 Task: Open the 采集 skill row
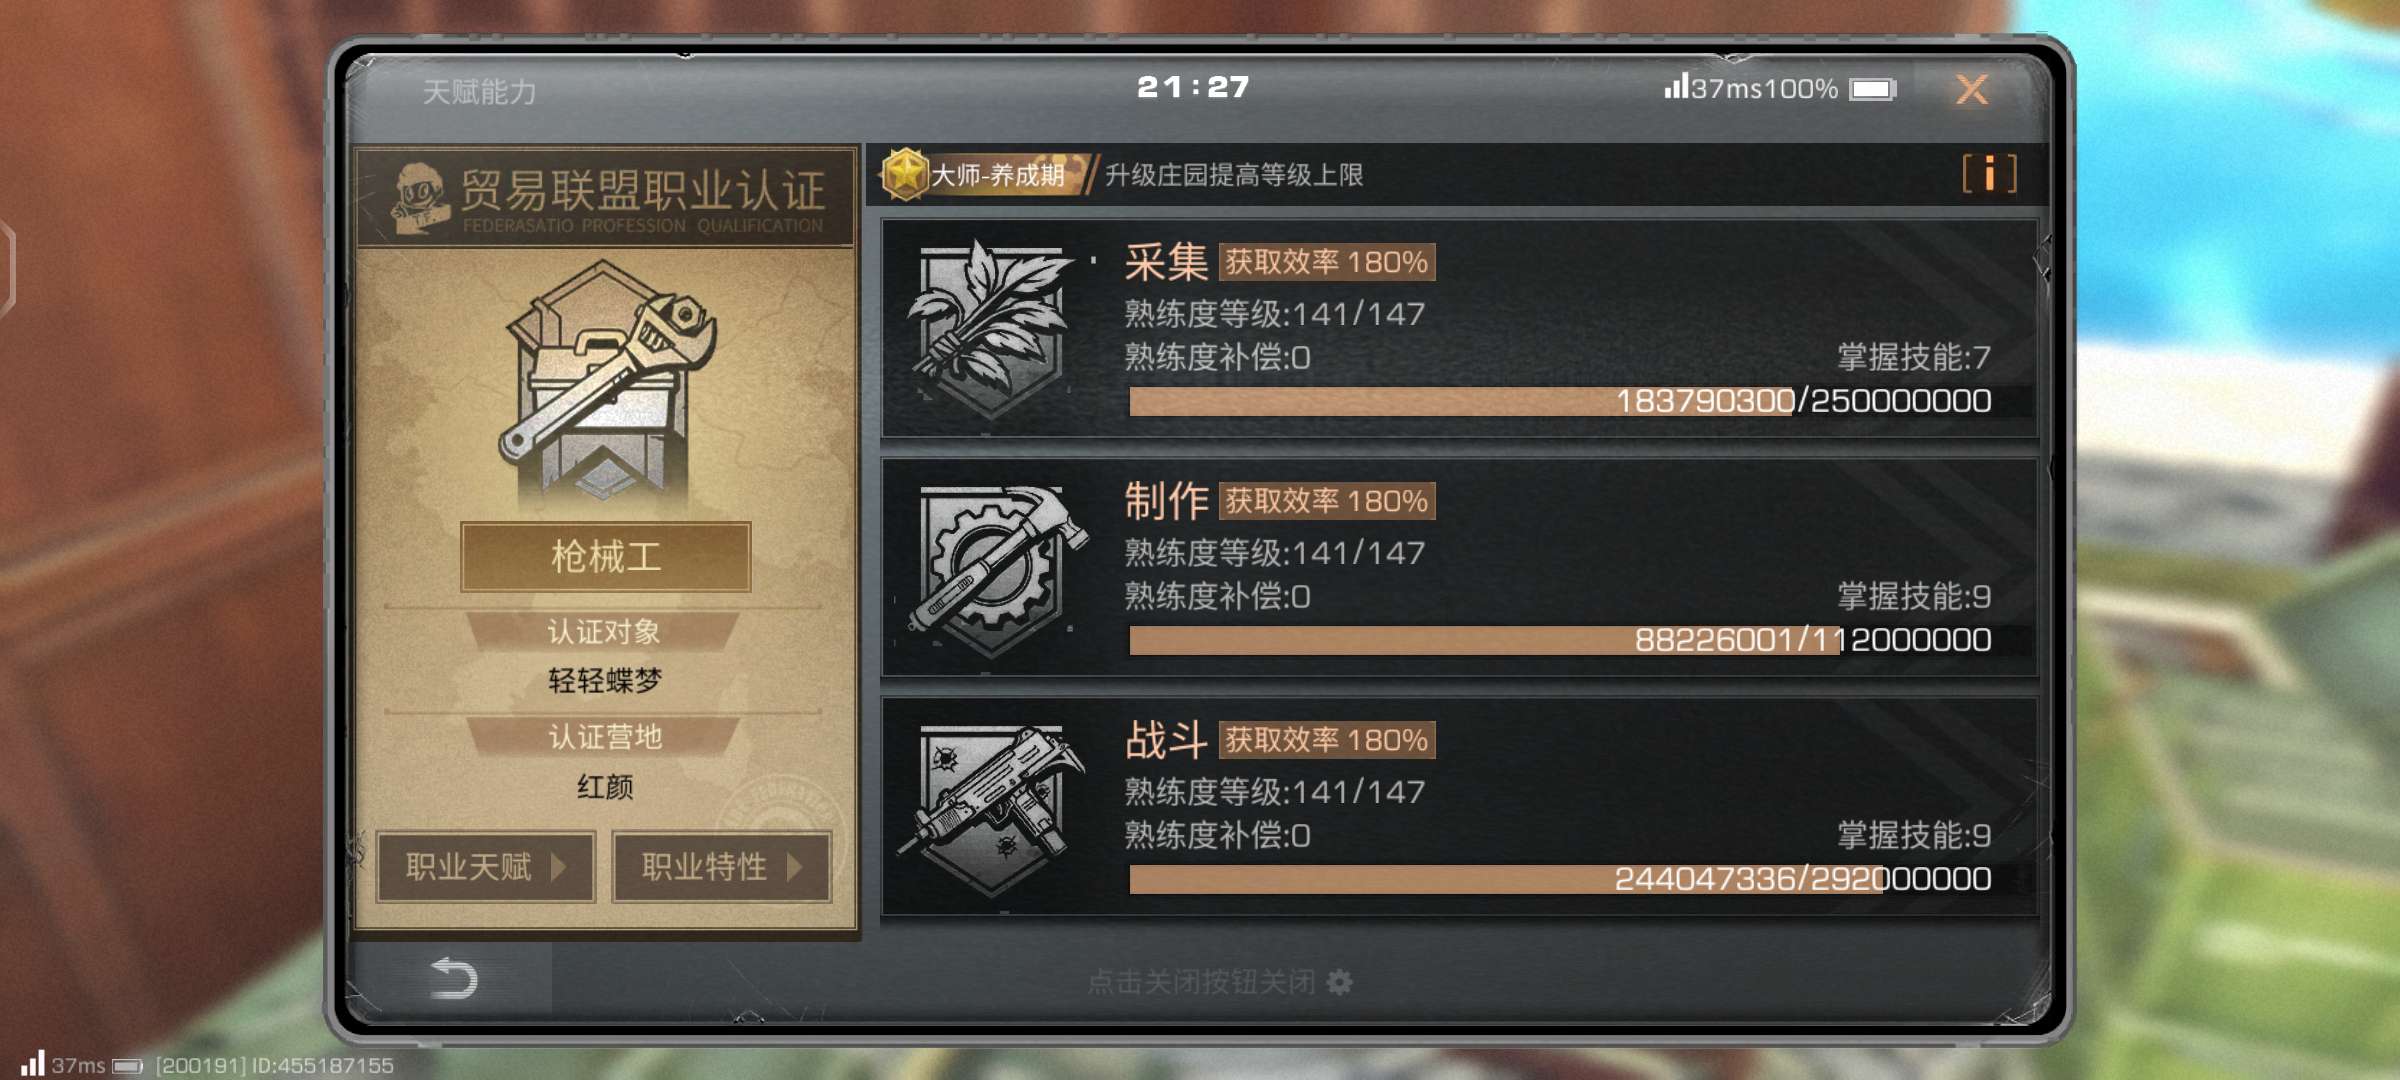coord(1460,328)
